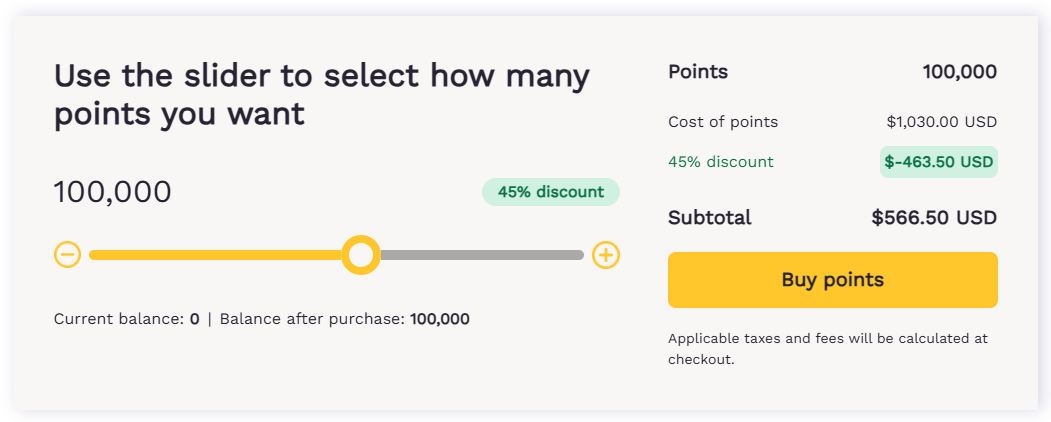Click the $566.50 USD subtotal amount
1051x422 pixels.
pyautogui.click(x=934, y=218)
